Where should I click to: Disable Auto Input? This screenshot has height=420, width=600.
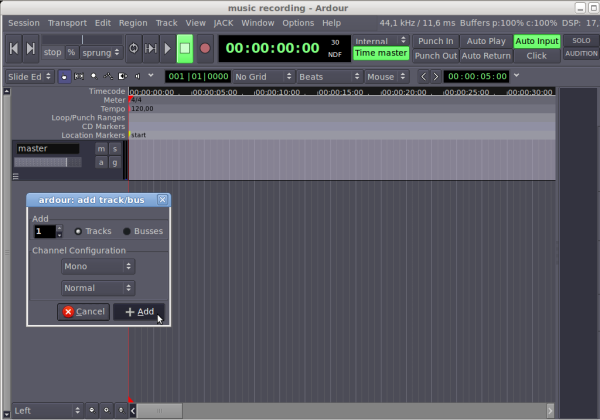tap(537, 41)
